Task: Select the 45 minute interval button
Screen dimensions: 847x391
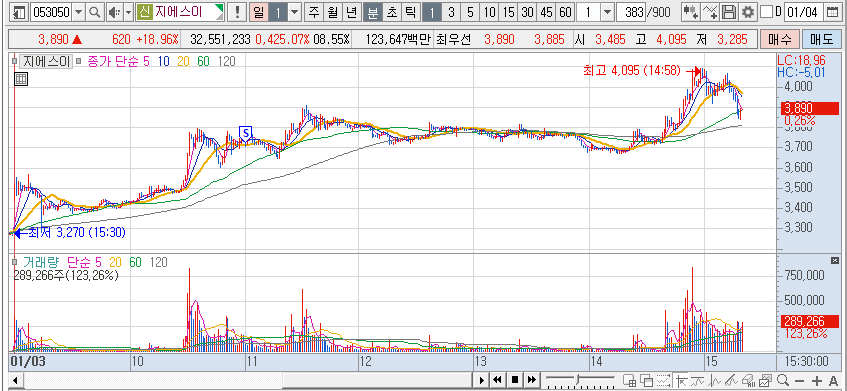Action: coord(547,12)
